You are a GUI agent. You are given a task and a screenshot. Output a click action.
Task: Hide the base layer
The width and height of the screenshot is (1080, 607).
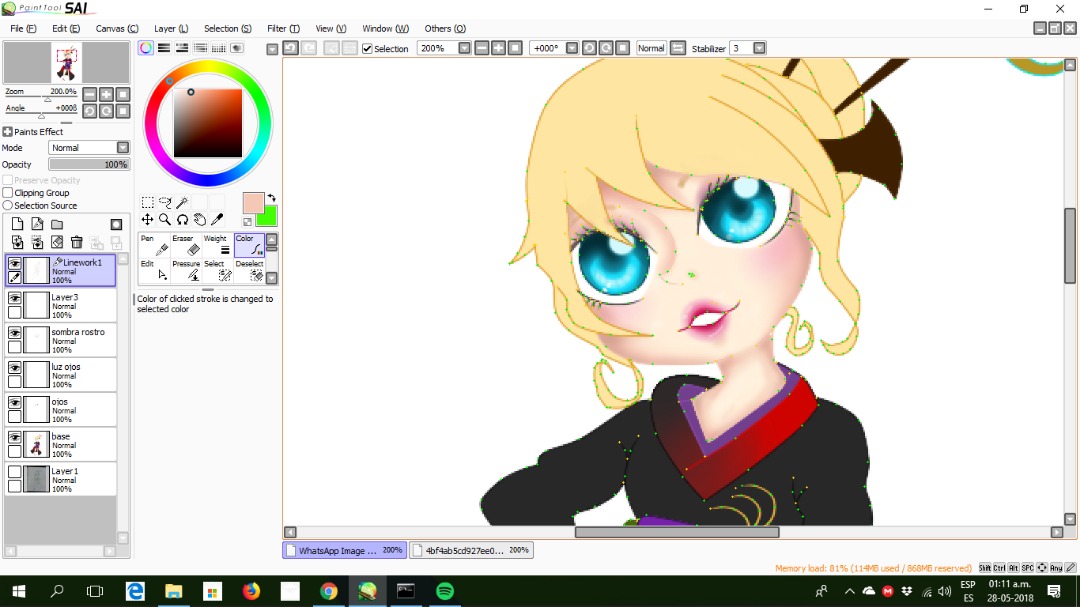pos(14,438)
